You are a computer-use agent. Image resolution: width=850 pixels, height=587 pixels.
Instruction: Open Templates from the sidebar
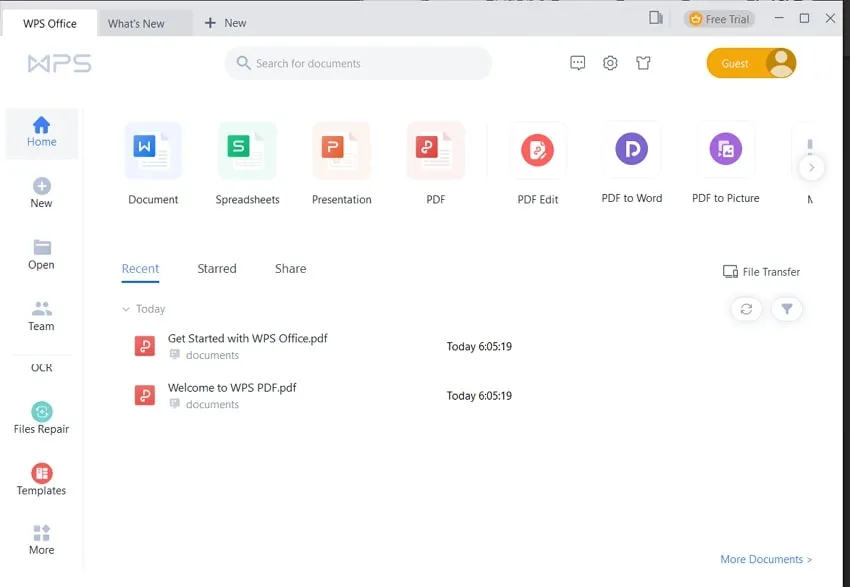[42, 480]
